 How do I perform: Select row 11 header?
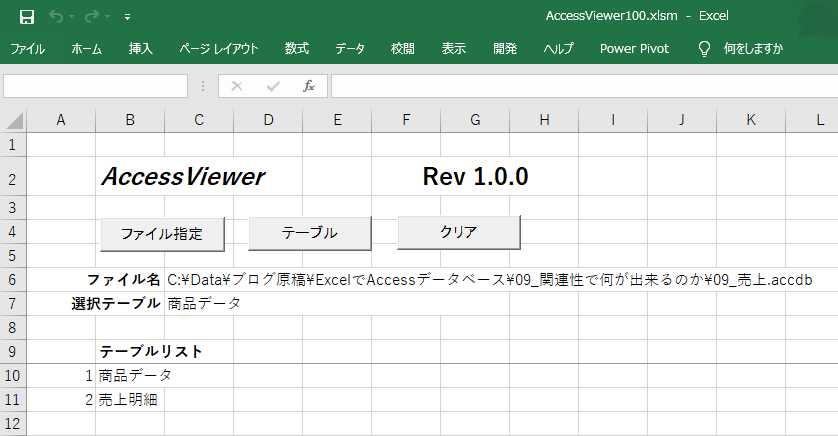pos(13,400)
